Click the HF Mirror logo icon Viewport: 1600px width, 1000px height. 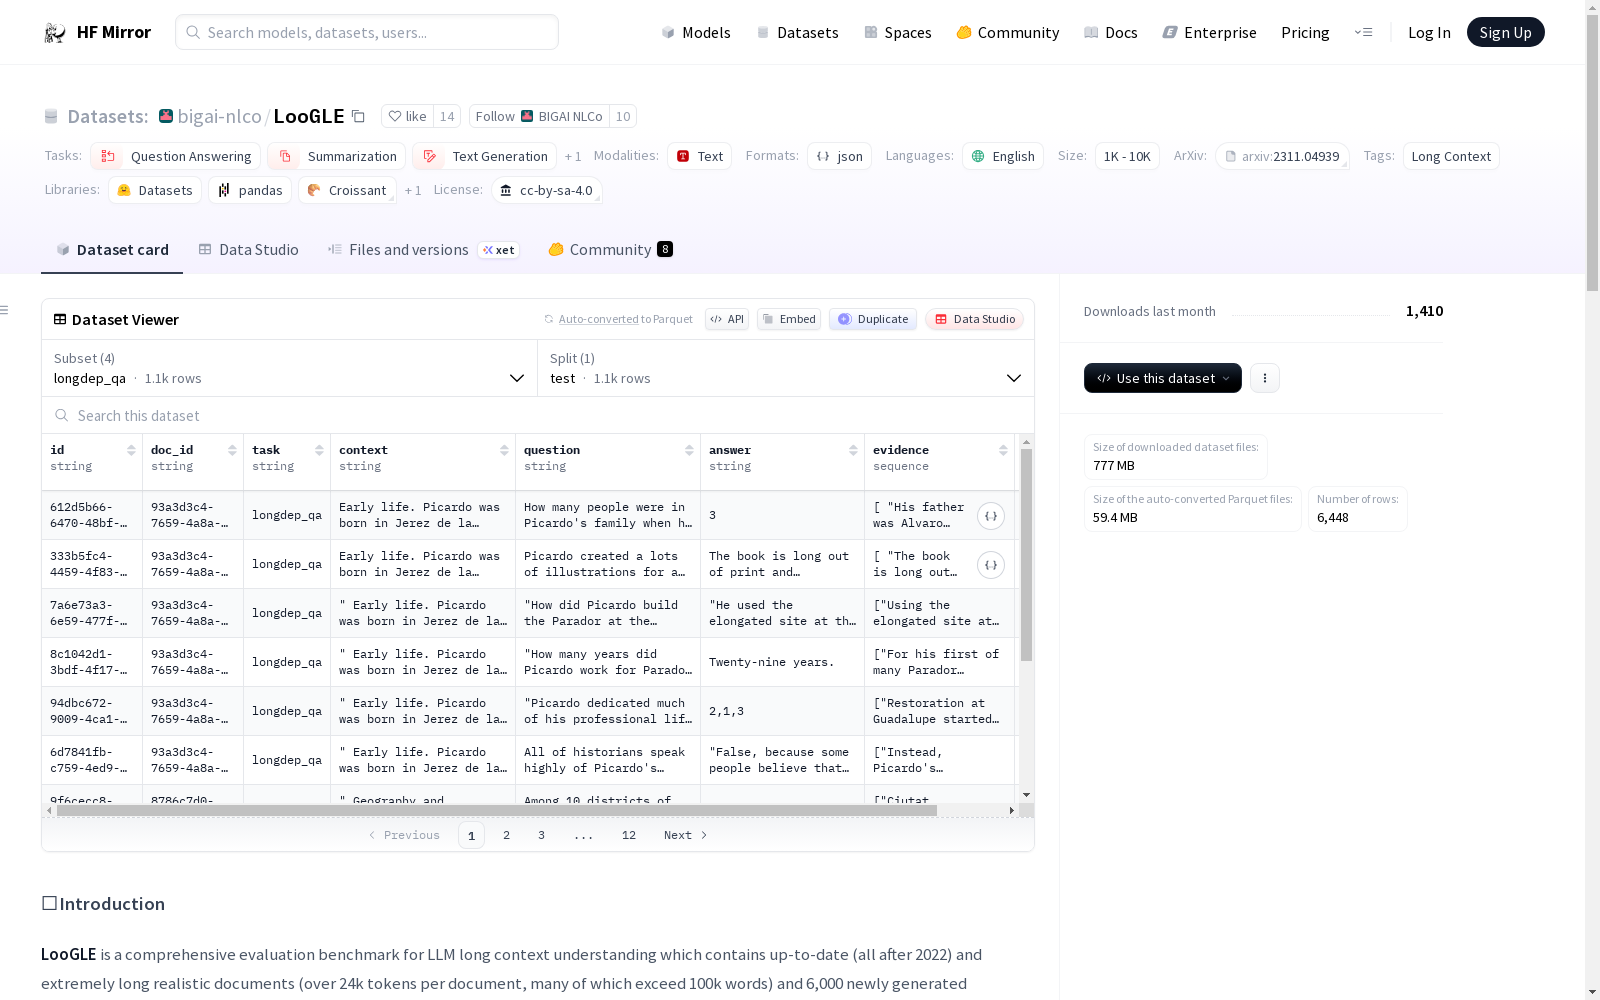(55, 33)
